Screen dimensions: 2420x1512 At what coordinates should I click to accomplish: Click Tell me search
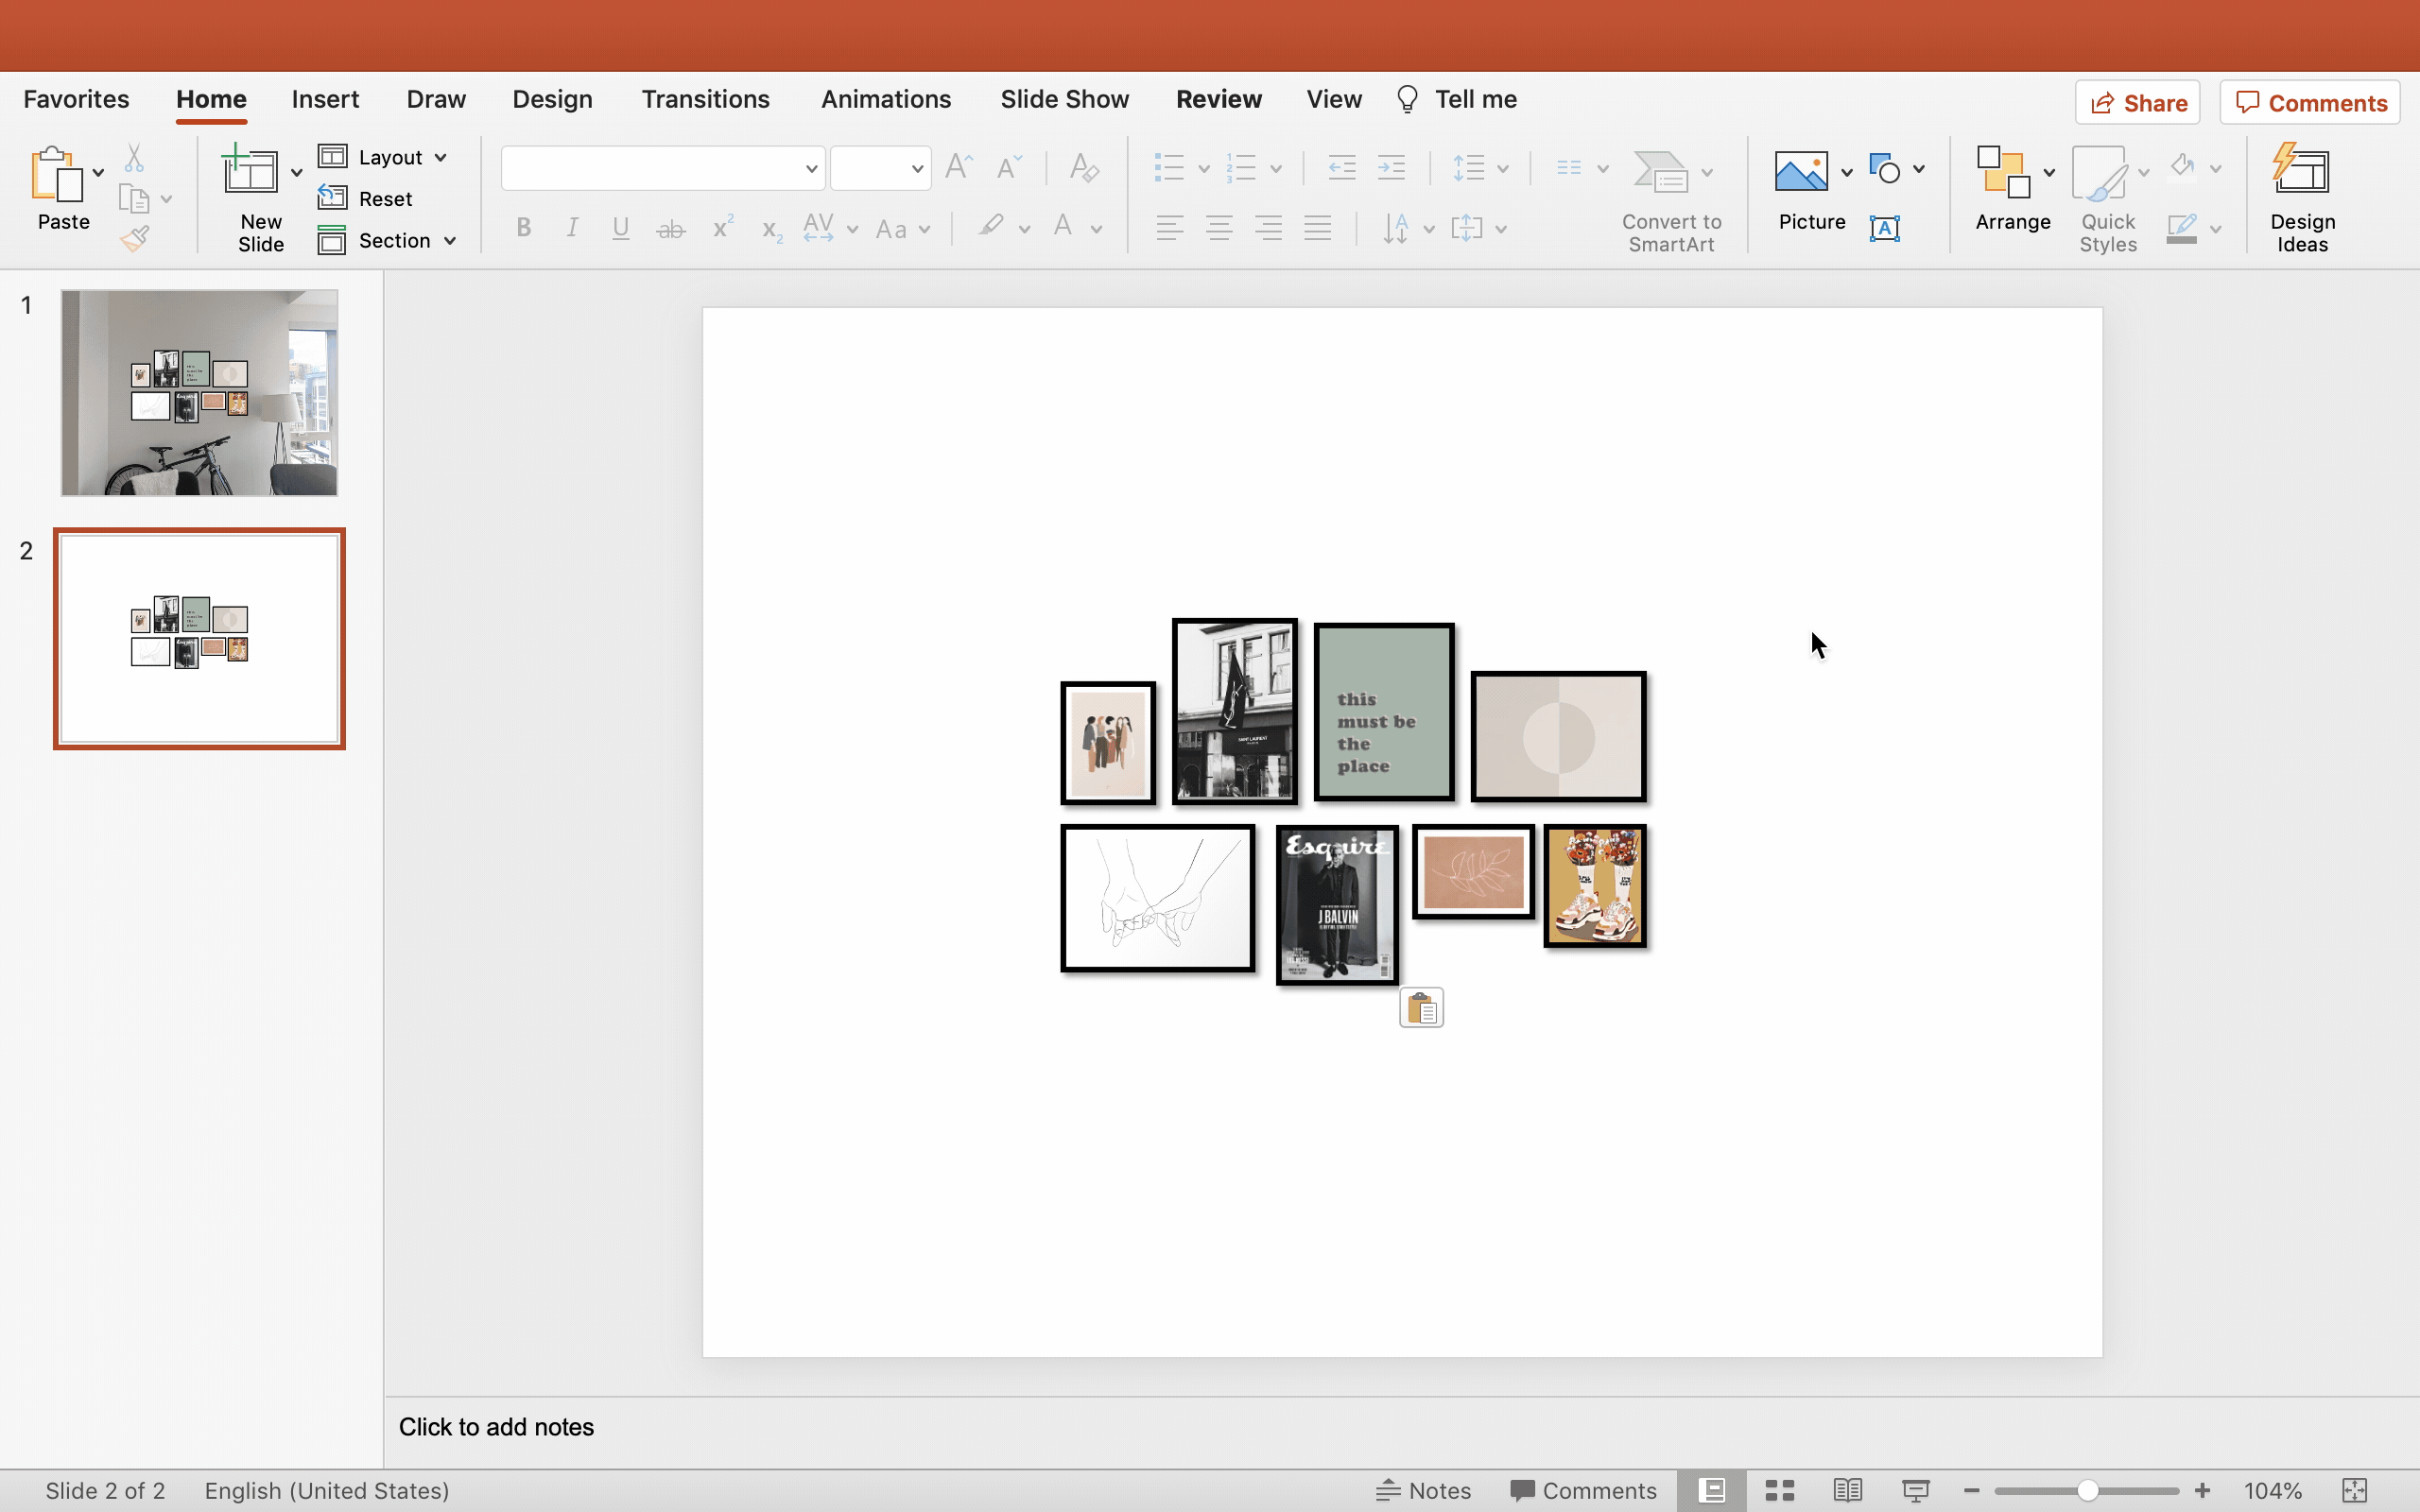[x=1457, y=99]
